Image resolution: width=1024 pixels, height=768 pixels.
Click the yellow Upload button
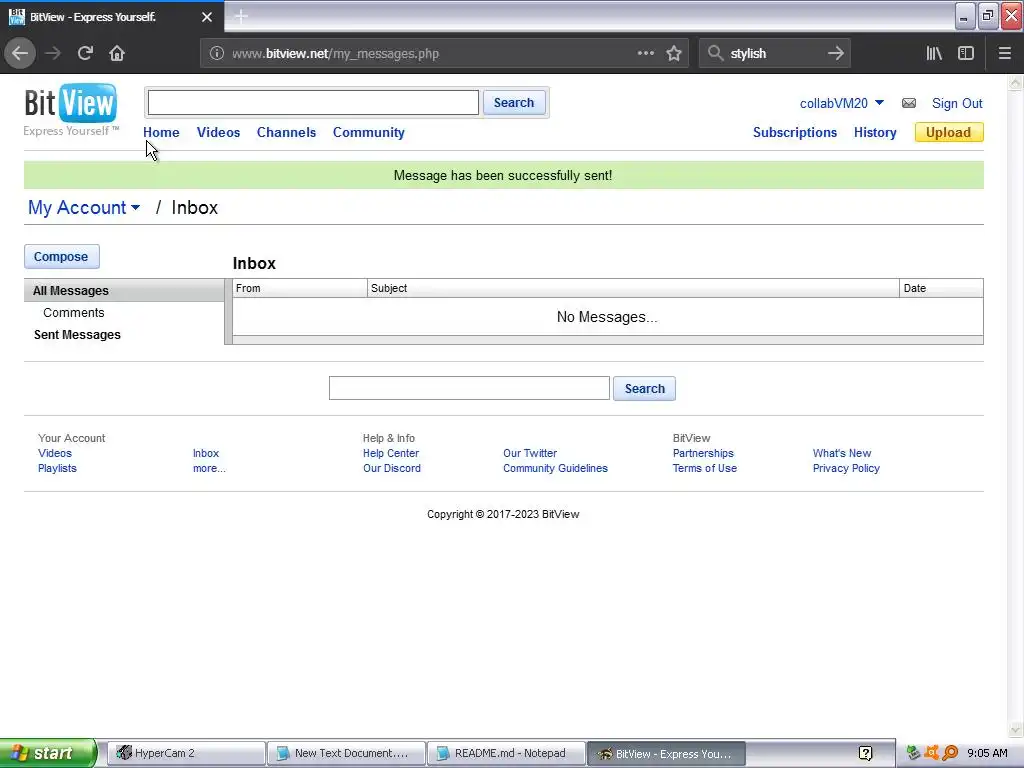pos(949,133)
